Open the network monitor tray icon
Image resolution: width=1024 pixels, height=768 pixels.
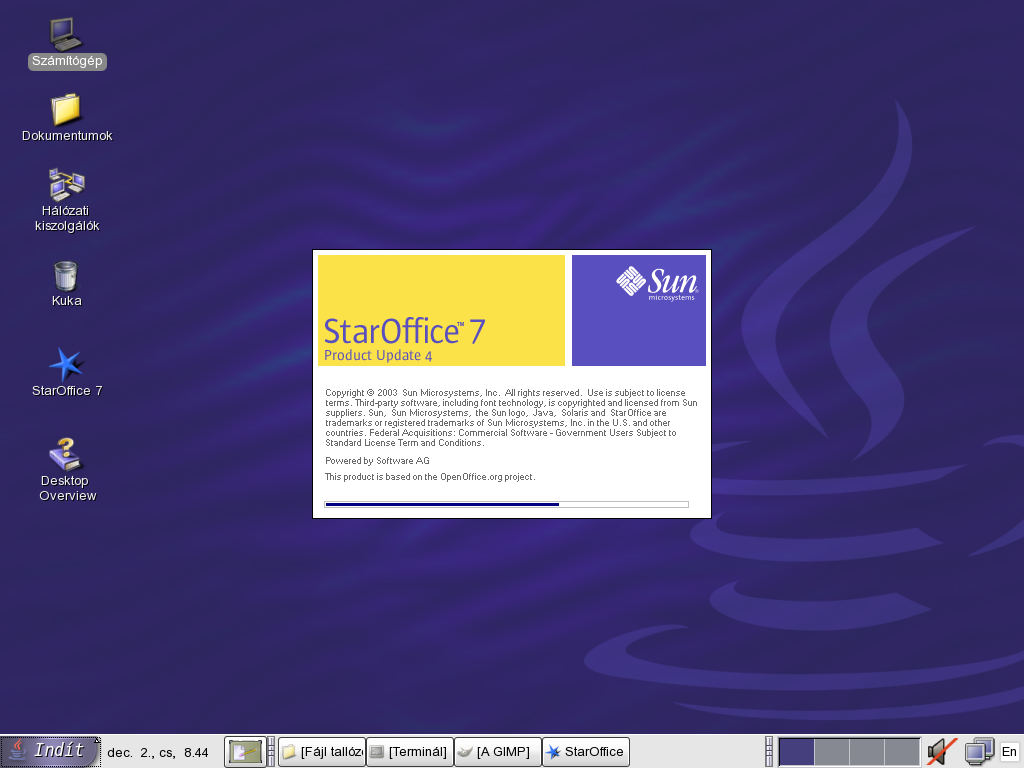(979, 752)
